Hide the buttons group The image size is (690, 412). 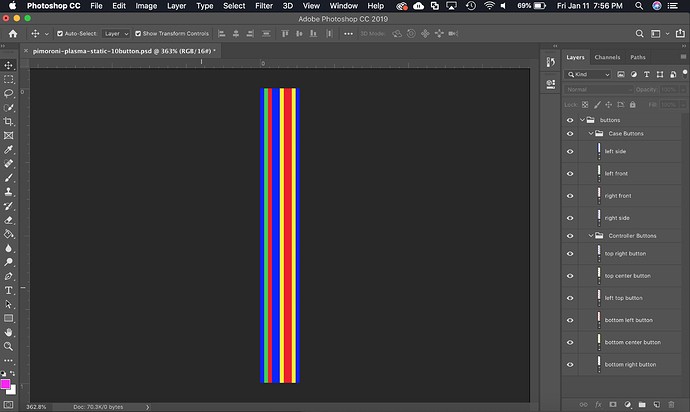point(570,120)
